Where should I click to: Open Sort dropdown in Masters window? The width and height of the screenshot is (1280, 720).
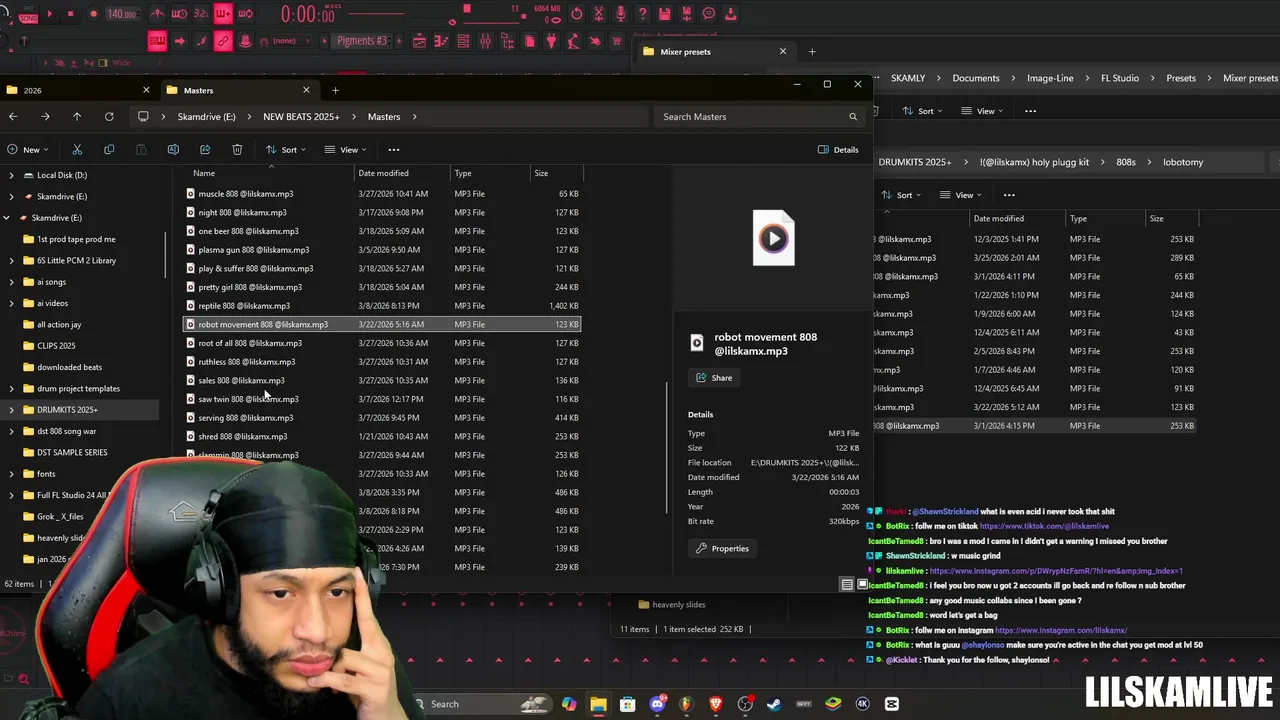point(285,150)
